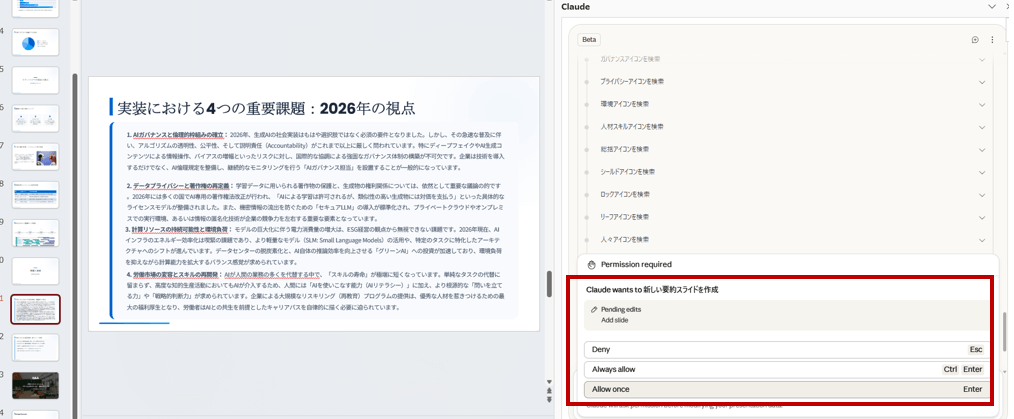Expand the プライバシーアイコンを検索 step

coord(982,81)
